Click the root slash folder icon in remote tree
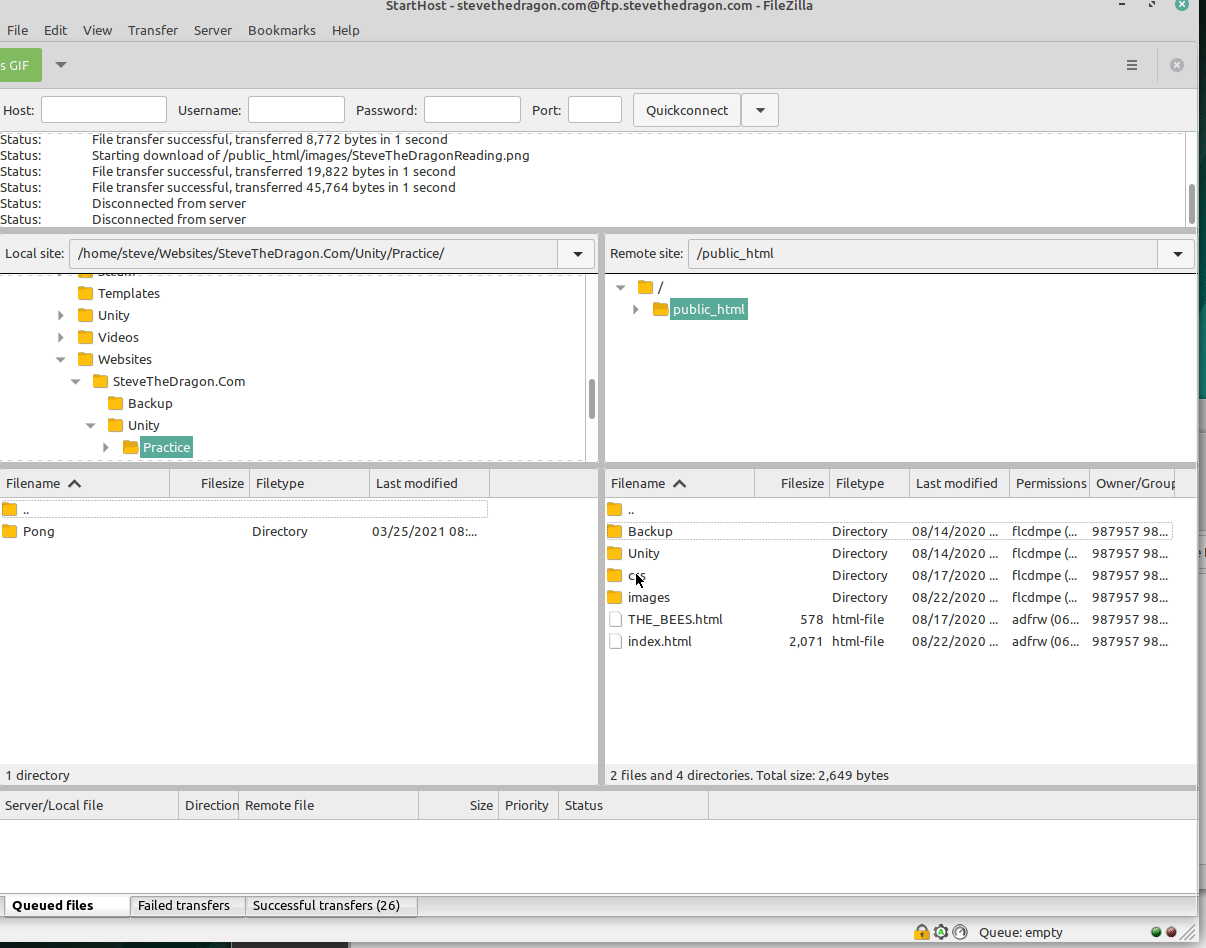 click(x=645, y=287)
